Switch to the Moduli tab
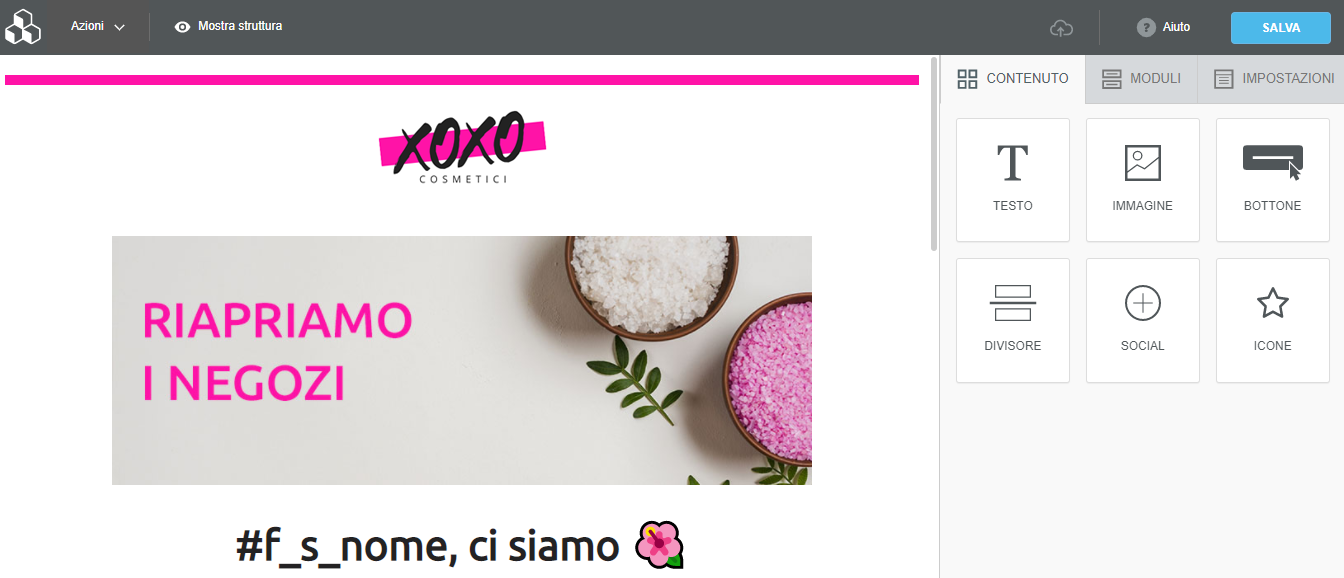This screenshot has height=578, width=1344. 1141,78
